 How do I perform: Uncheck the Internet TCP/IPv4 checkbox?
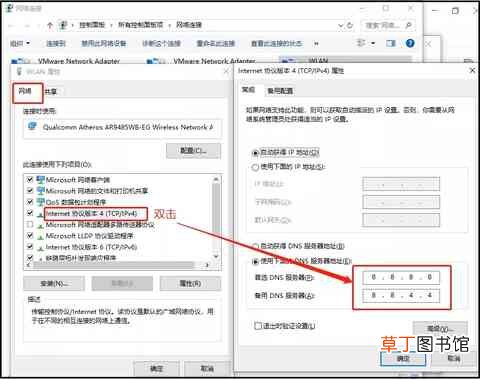(30, 213)
